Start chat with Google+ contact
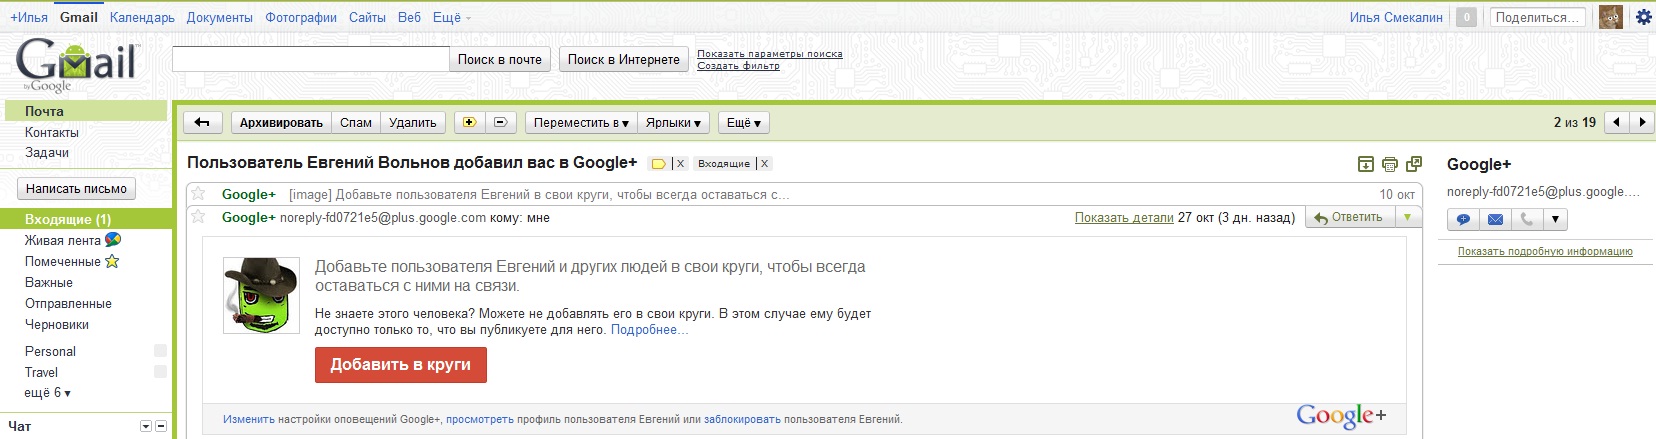Image resolution: width=1656 pixels, height=439 pixels. pyautogui.click(x=1463, y=219)
